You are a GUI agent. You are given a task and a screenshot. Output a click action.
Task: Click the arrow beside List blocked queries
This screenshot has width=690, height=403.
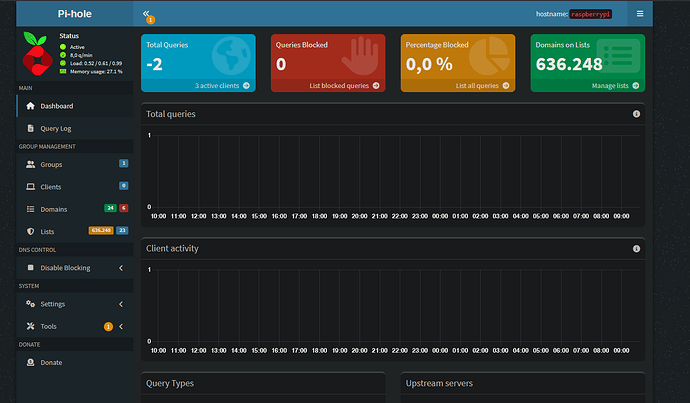[376, 86]
